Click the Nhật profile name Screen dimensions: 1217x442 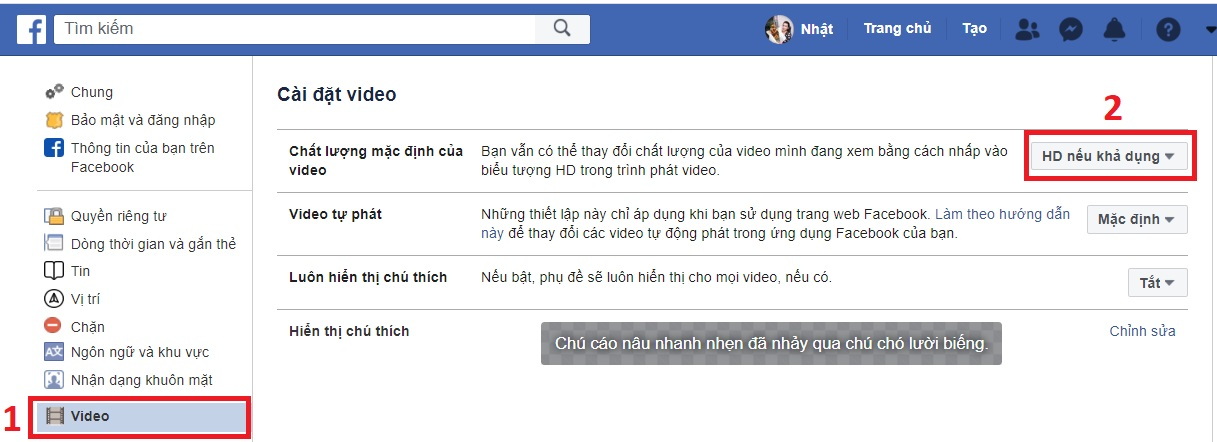817,29
